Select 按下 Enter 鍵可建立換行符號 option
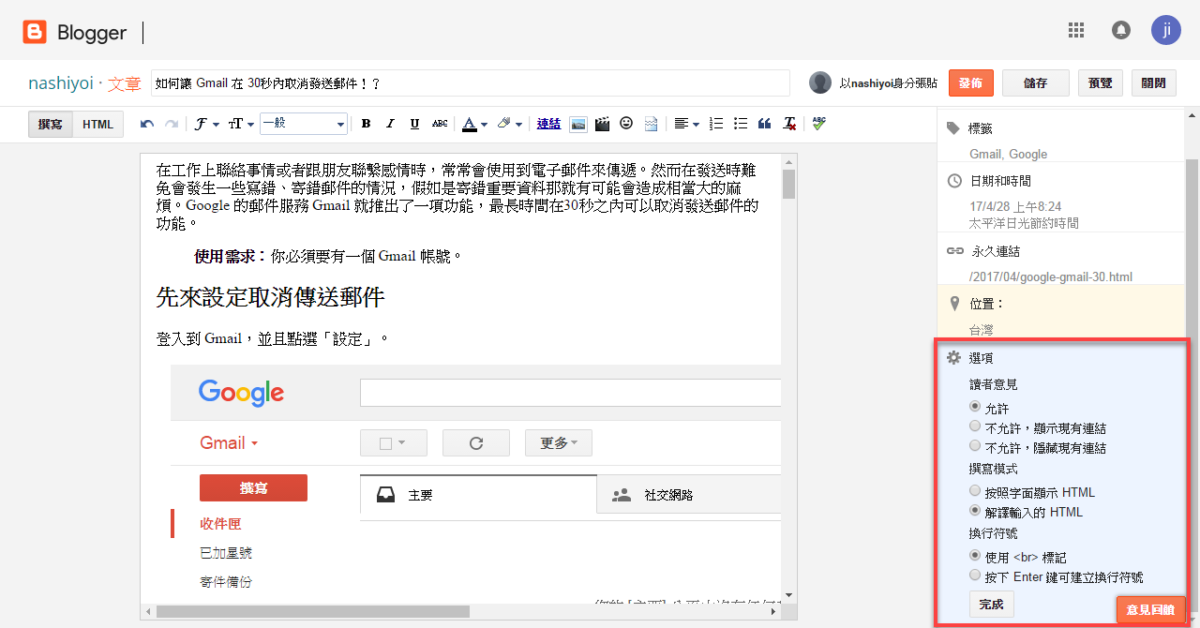1200x628 pixels. pyautogui.click(x=975, y=576)
